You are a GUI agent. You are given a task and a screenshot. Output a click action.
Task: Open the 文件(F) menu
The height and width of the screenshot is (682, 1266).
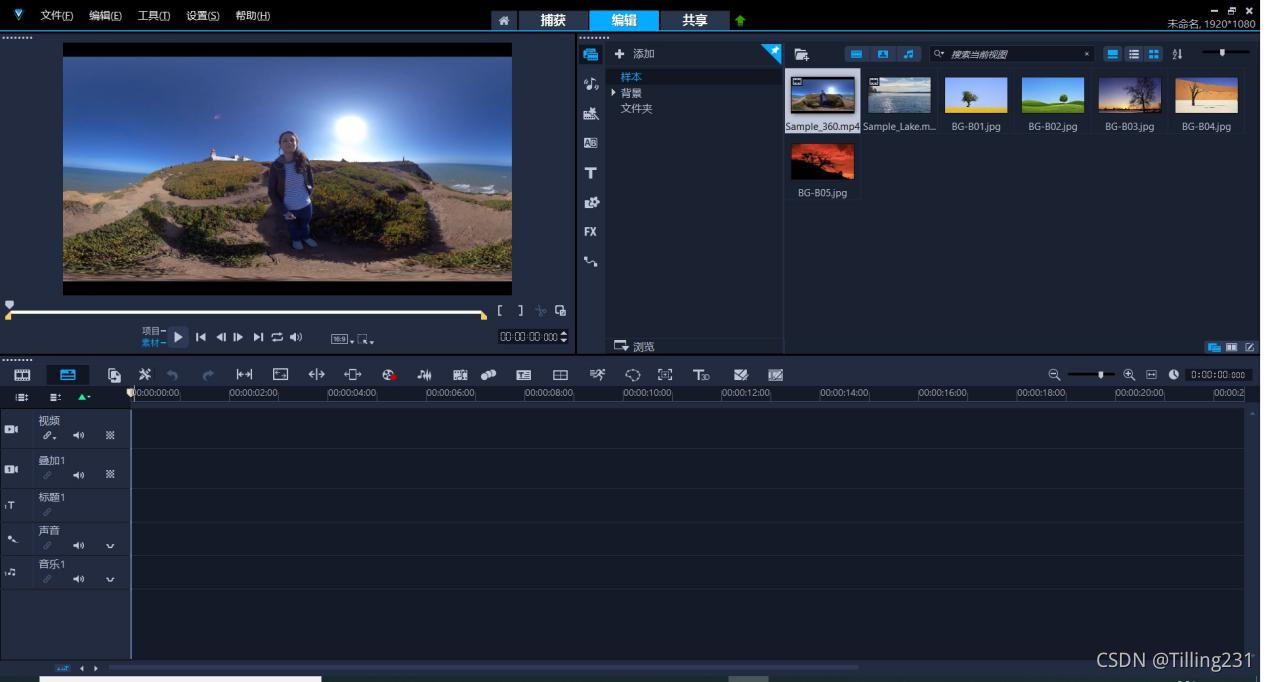pos(56,16)
